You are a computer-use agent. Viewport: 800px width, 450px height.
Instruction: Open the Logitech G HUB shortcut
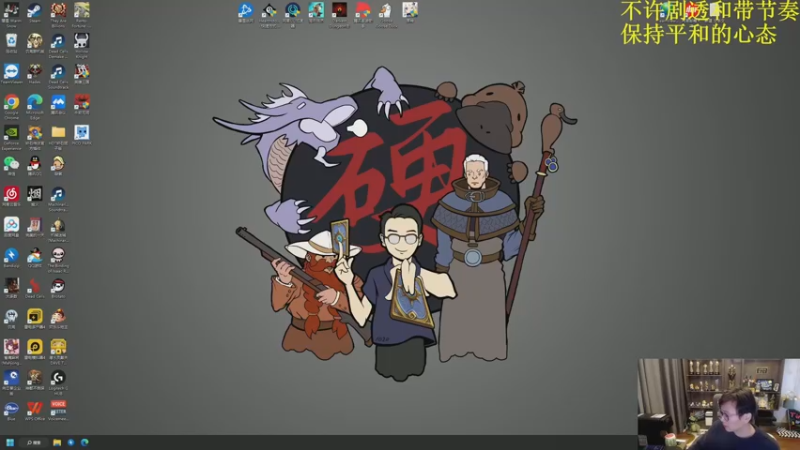coord(58,378)
